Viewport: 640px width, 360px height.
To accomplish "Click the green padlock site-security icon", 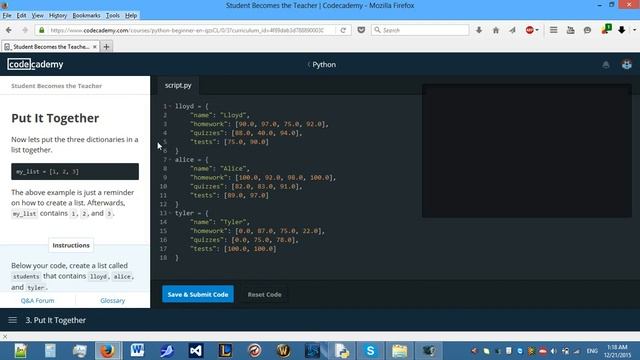I will coord(42,30).
